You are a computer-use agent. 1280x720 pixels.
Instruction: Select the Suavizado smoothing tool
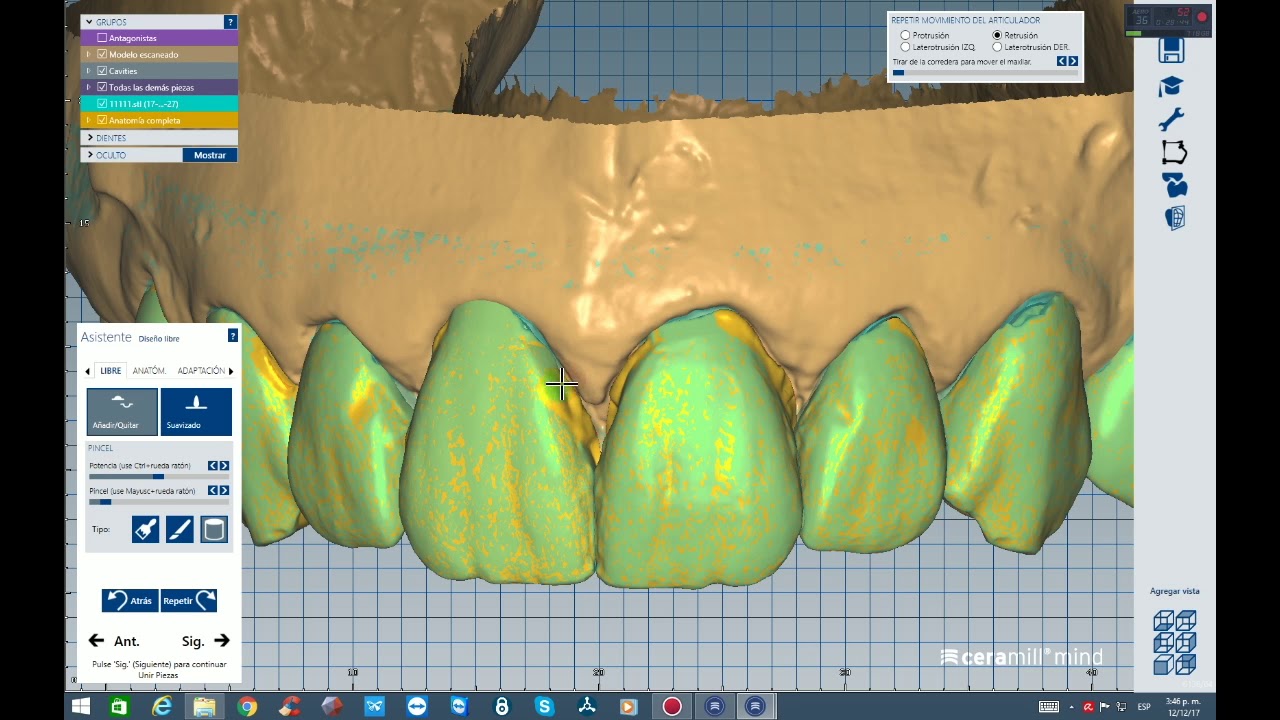[196, 412]
